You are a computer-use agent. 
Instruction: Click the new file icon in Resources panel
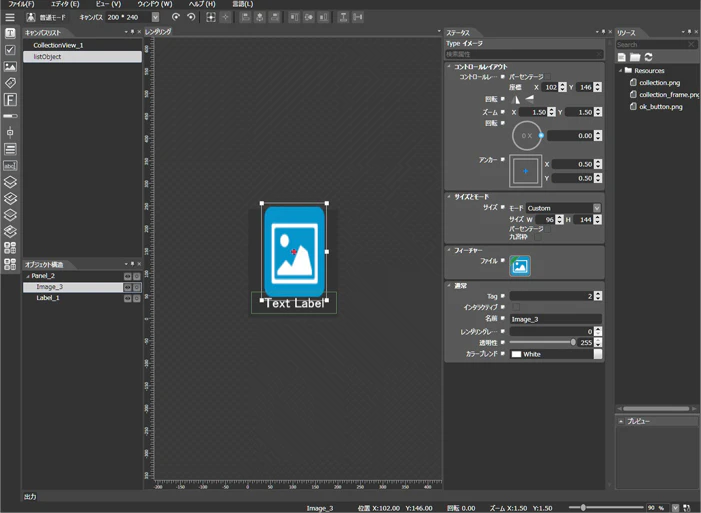pyautogui.click(x=621, y=57)
